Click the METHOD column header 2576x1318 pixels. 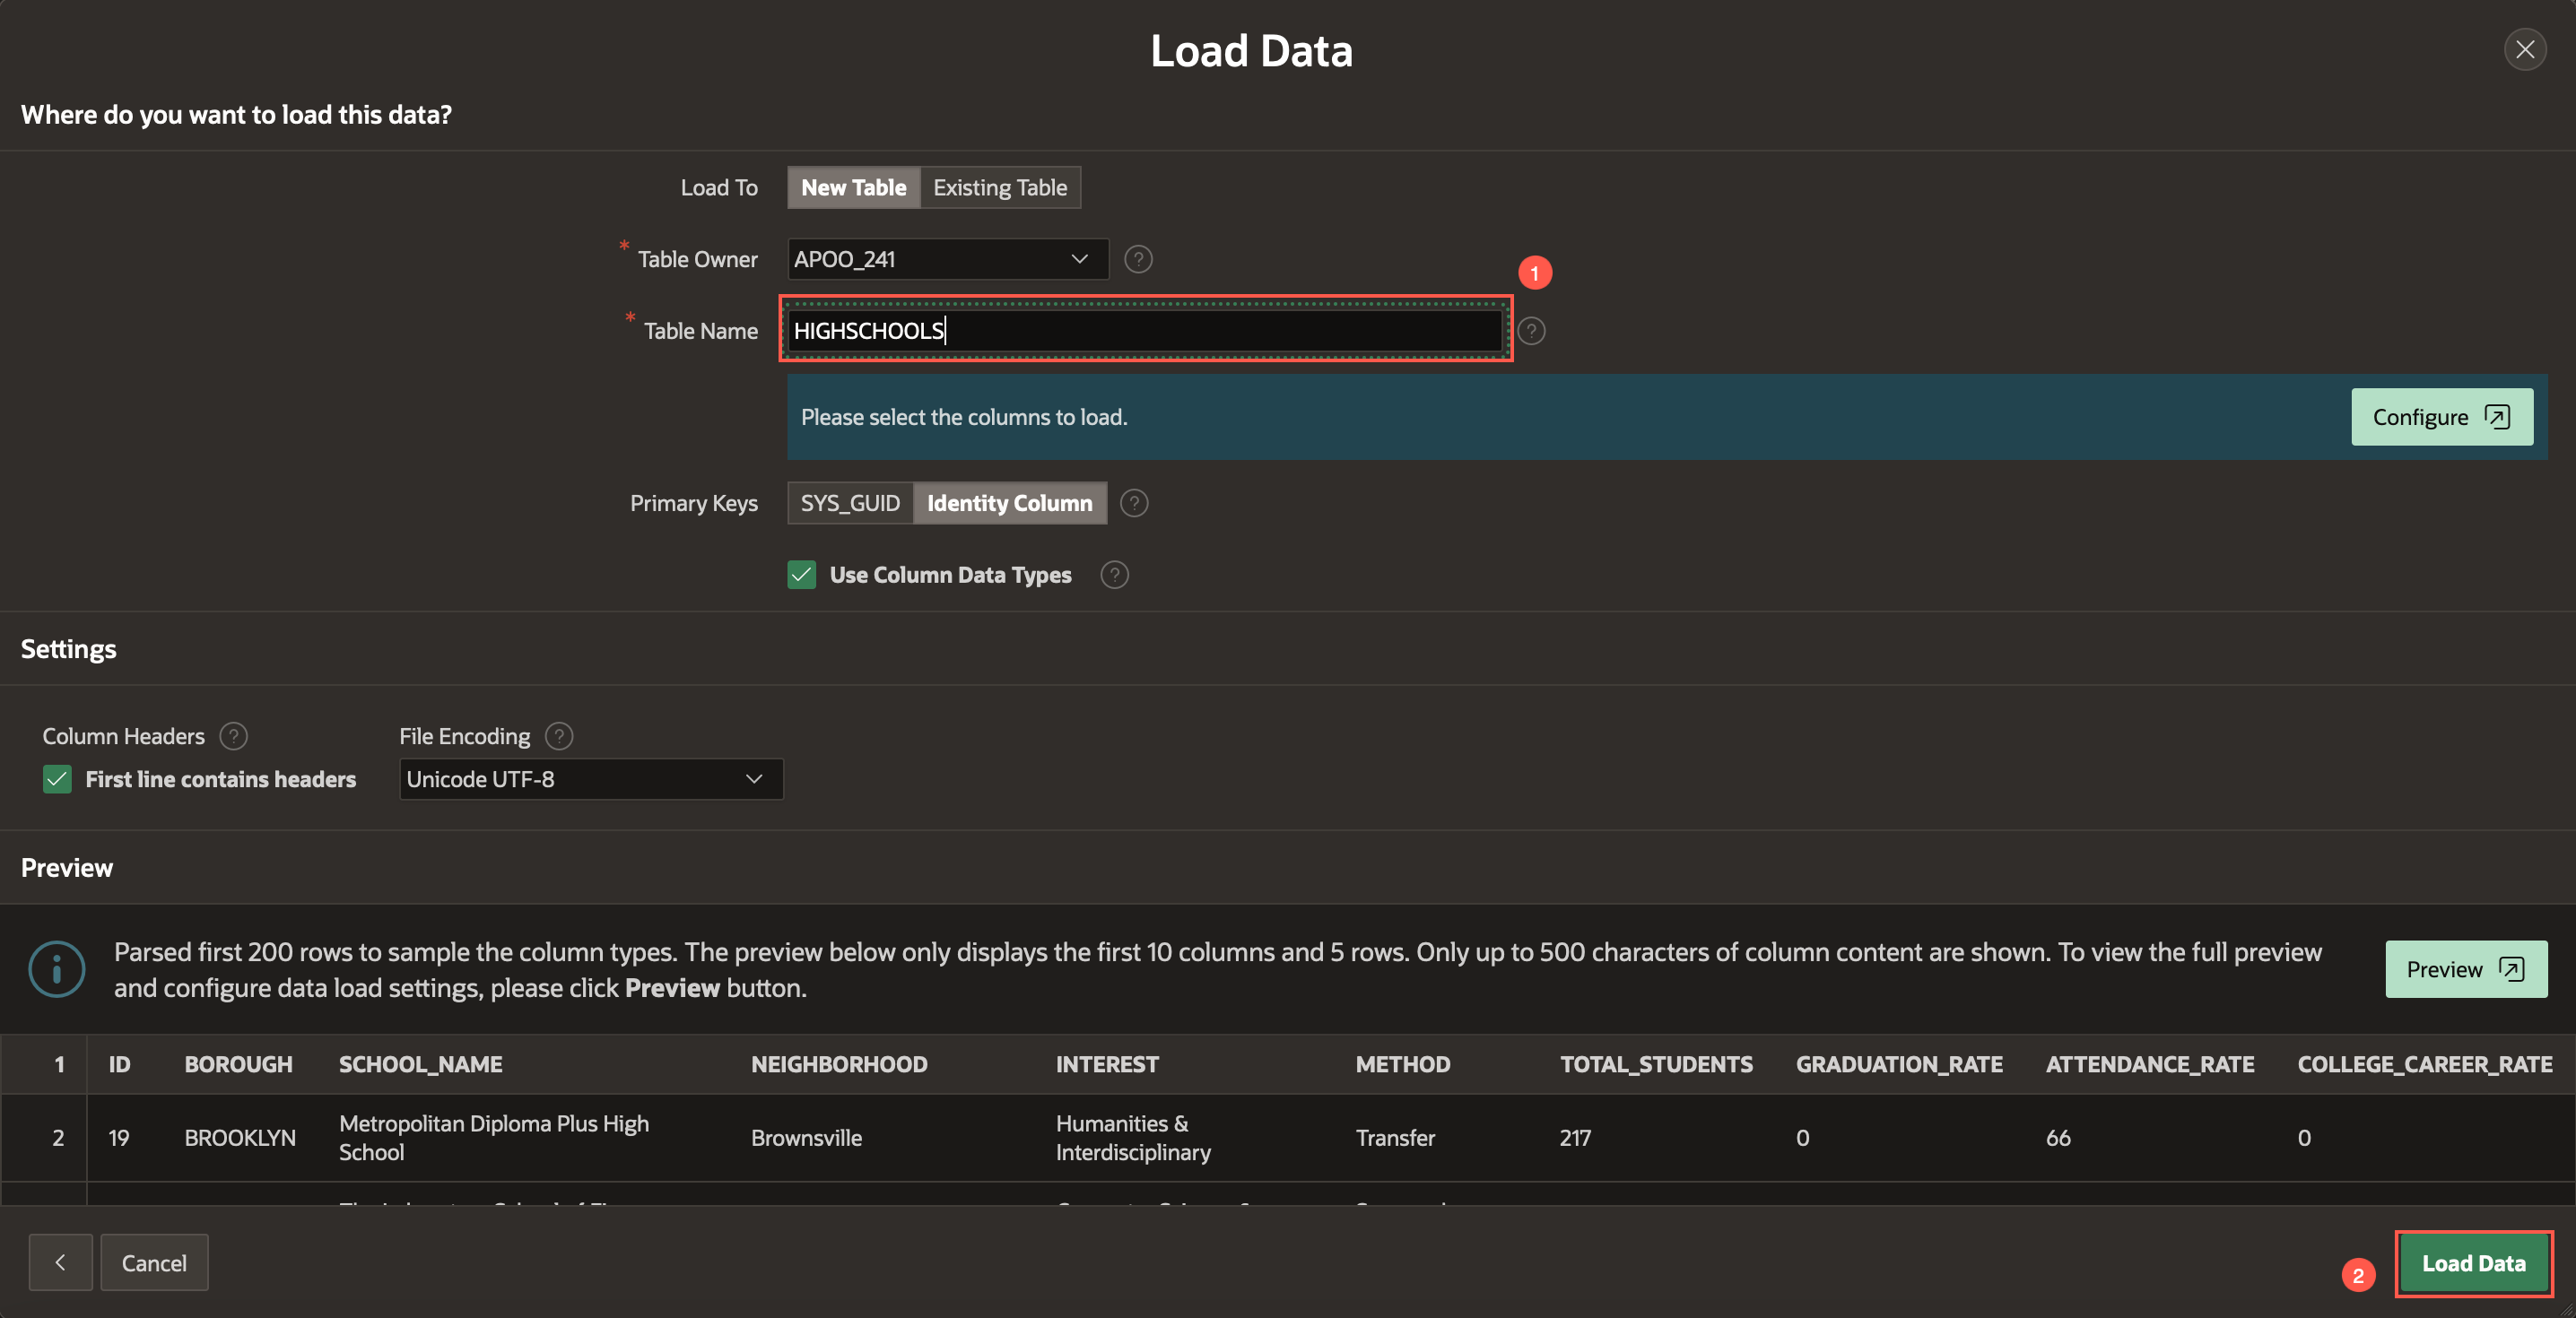1402,1064
